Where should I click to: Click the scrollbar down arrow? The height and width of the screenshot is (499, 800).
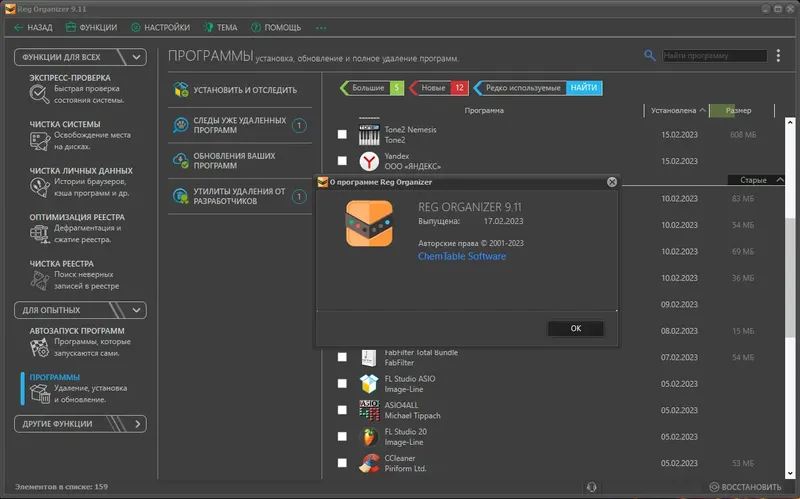[x=790, y=473]
